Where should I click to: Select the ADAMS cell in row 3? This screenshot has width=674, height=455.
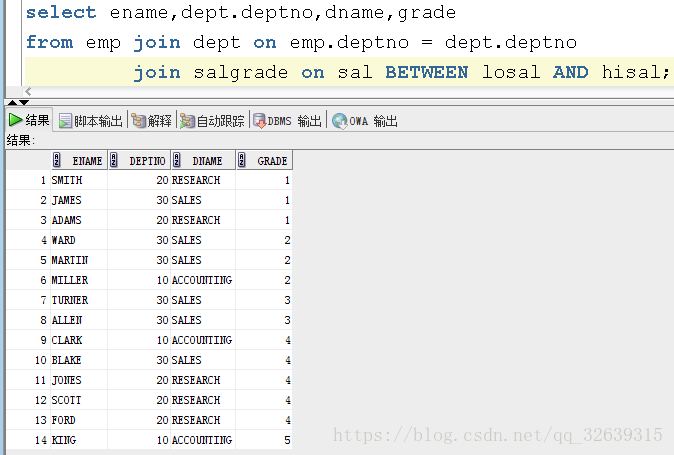79,220
